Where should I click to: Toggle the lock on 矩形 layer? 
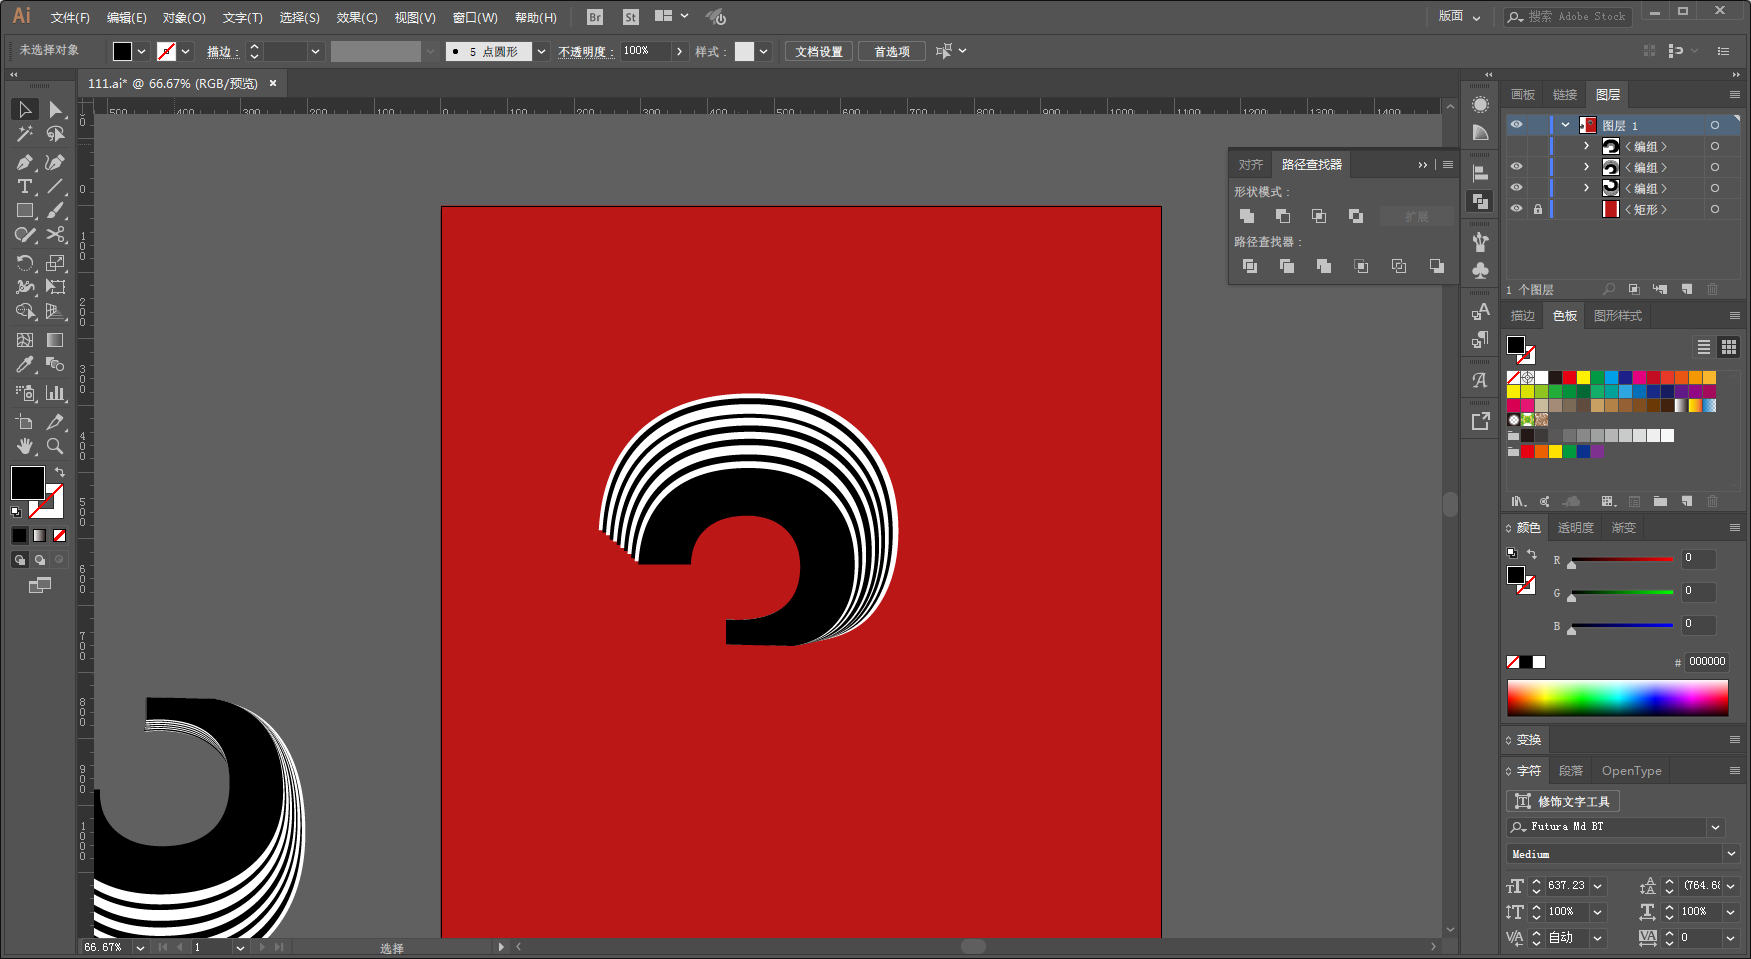pyautogui.click(x=1538, y=209)
